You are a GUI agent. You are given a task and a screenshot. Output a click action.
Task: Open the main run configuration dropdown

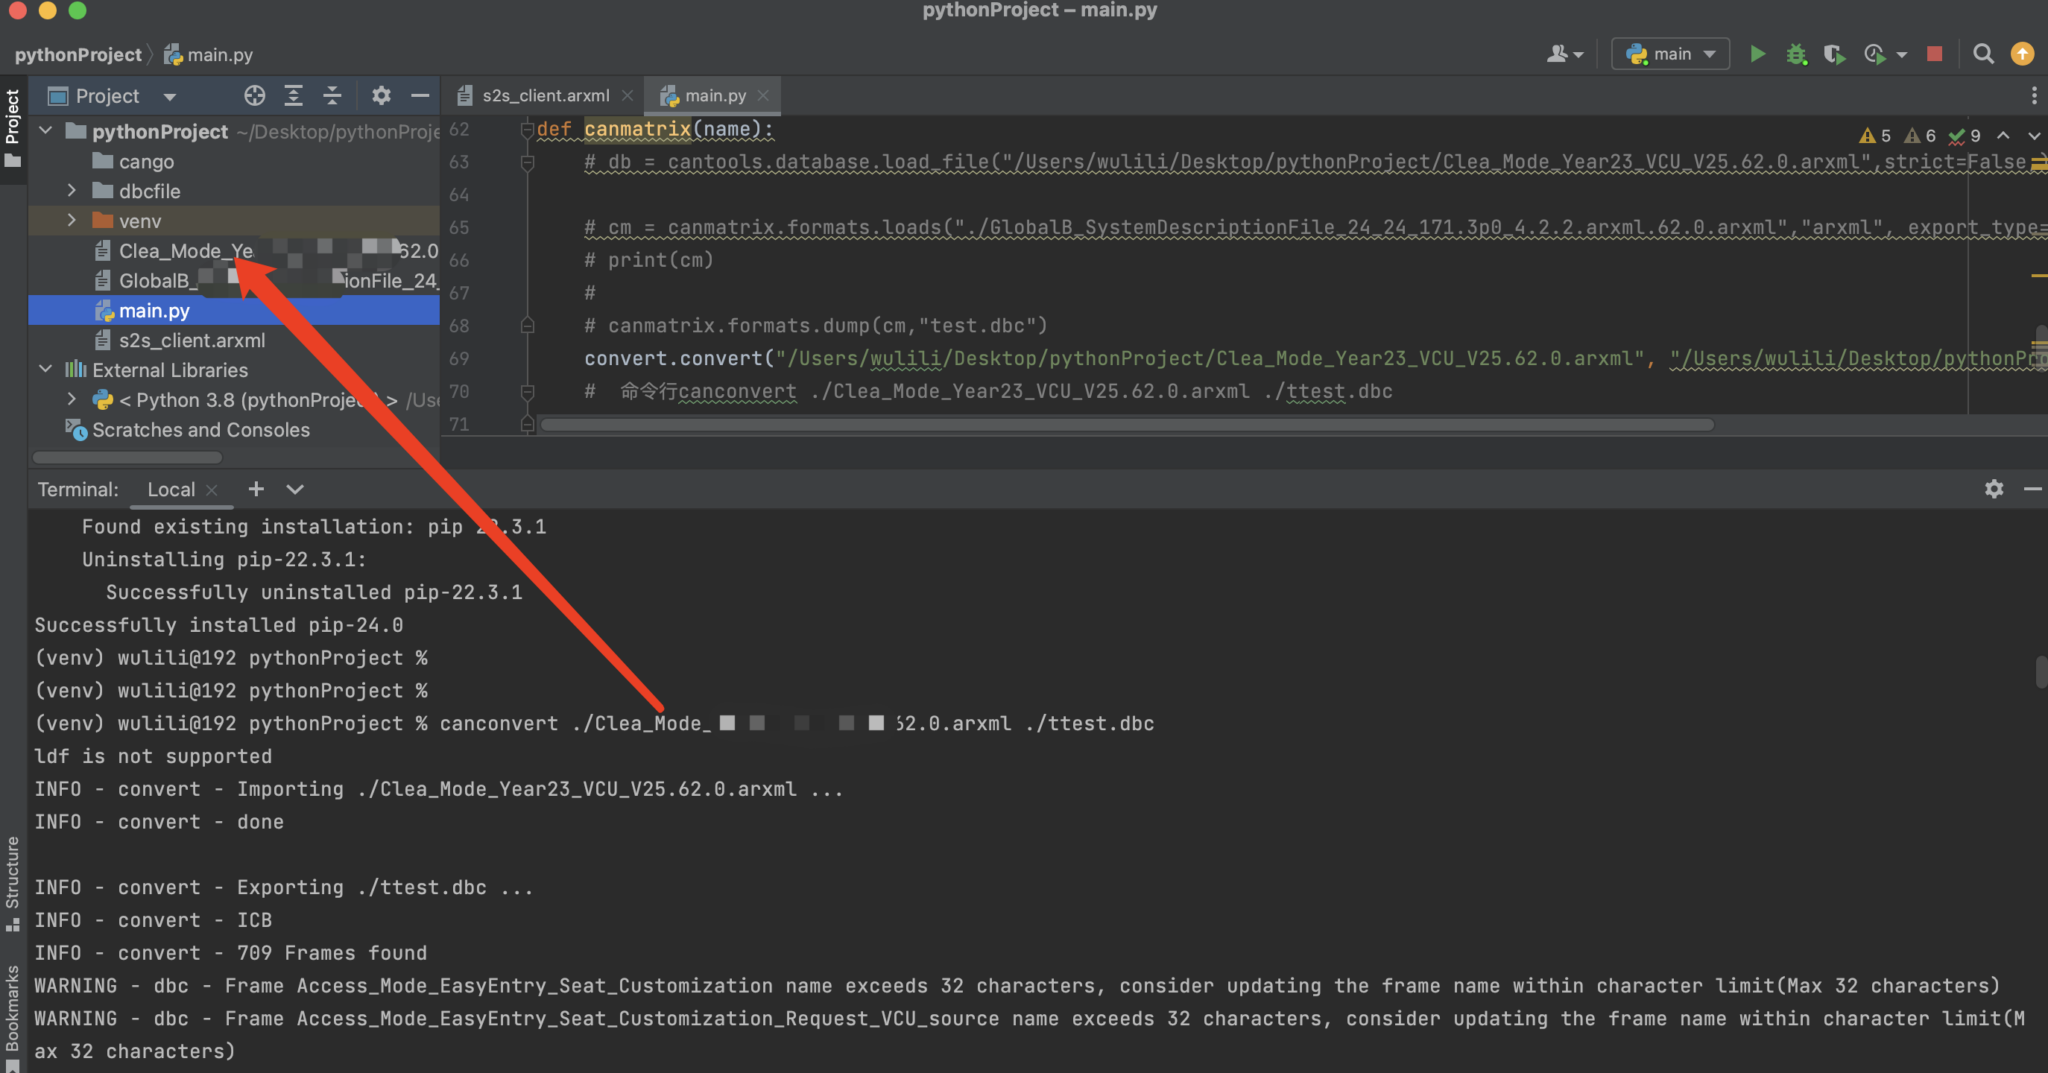(1670, 54)
